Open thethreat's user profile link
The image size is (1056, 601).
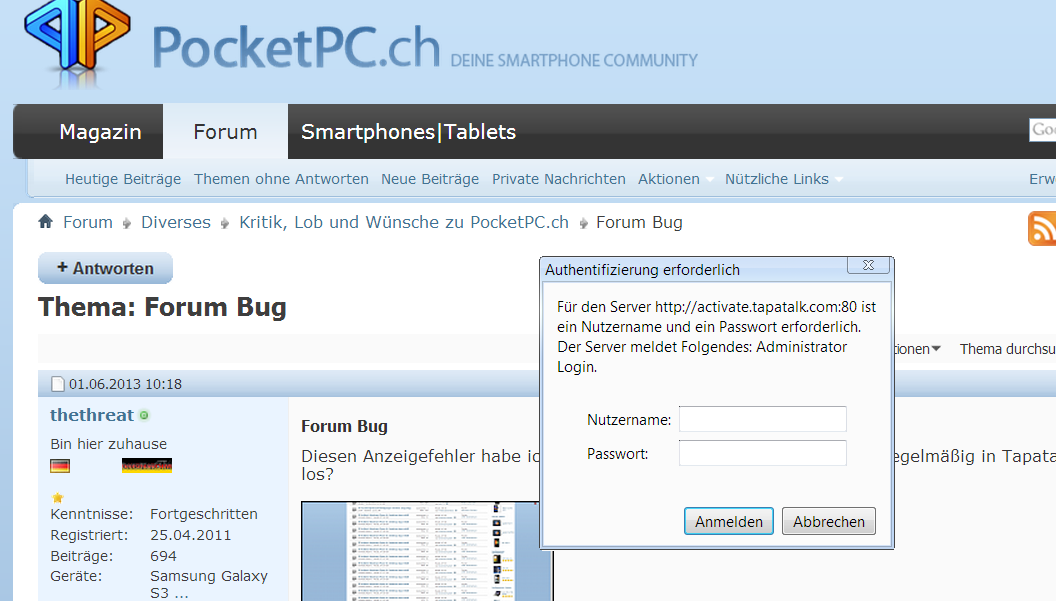92,415
